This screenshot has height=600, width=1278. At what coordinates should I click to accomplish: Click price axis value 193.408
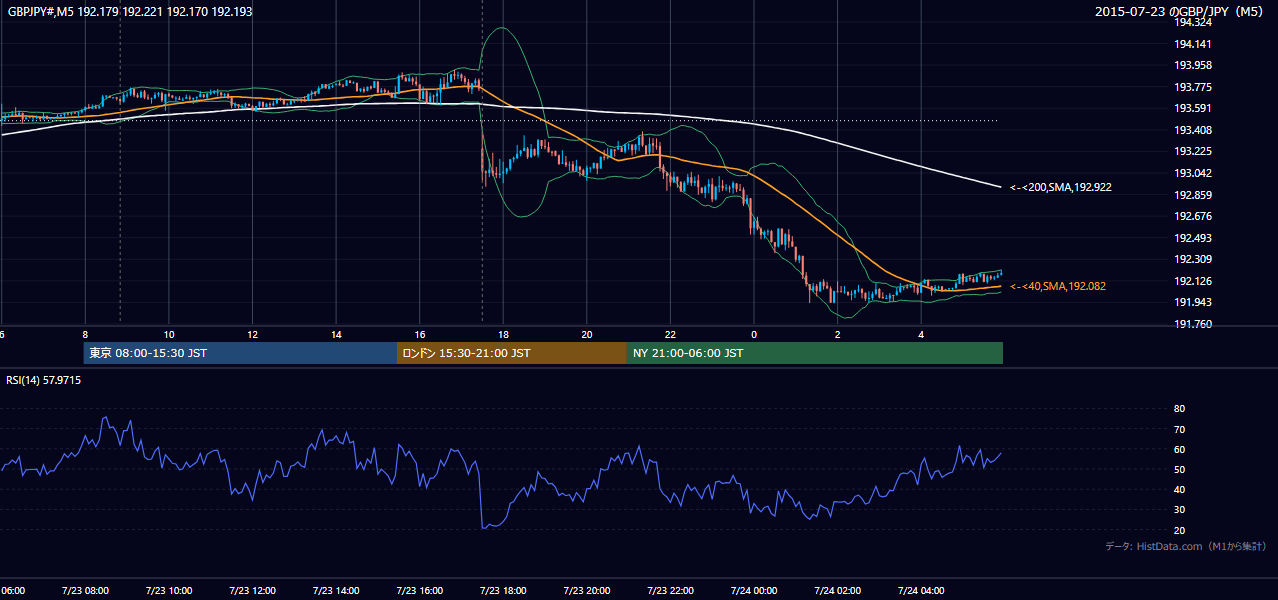point(1193,130)
